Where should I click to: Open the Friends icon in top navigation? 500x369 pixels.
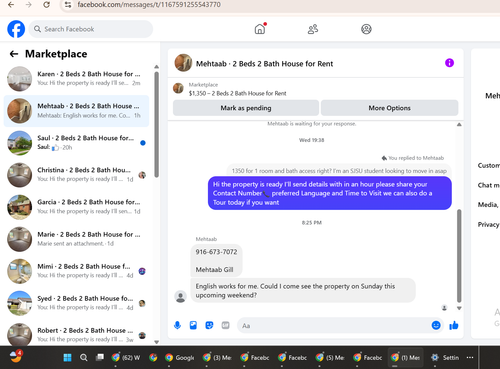click(x=313, y=29)
